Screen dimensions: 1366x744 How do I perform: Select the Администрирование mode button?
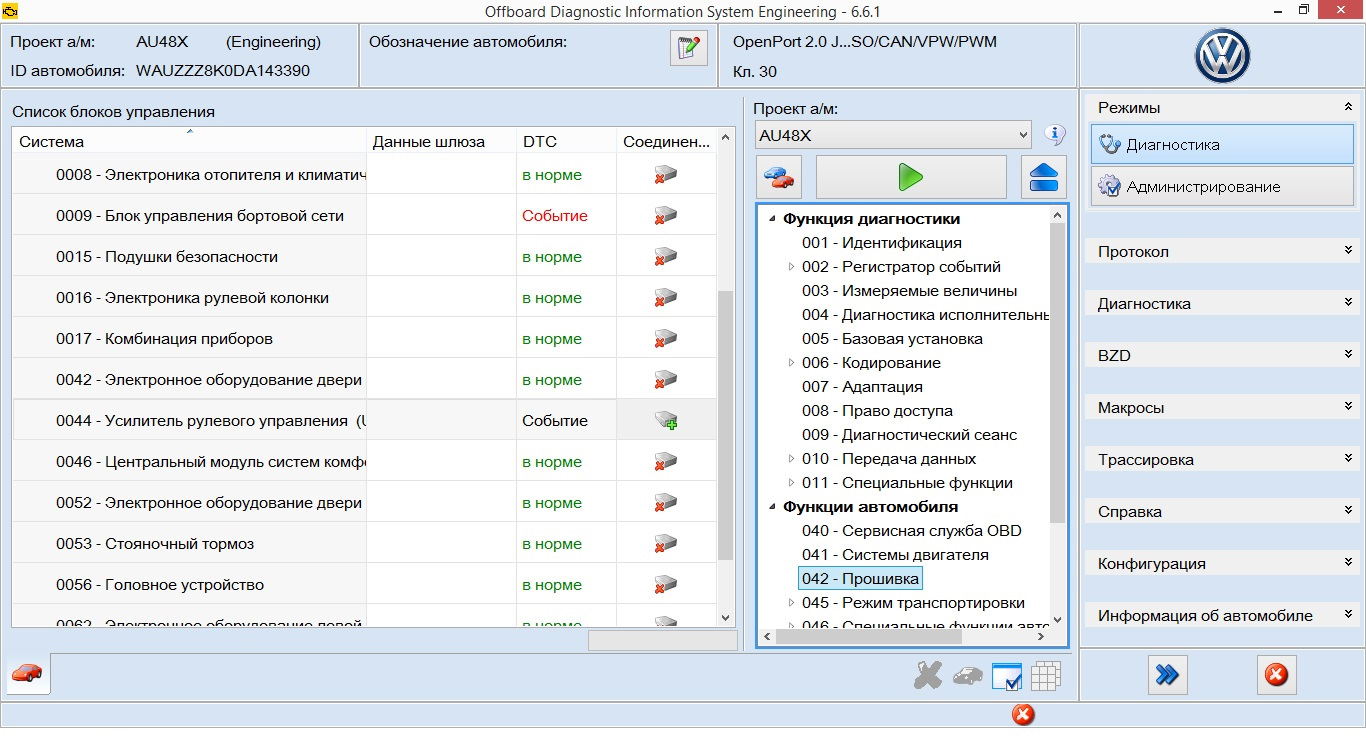[1222, 186]
